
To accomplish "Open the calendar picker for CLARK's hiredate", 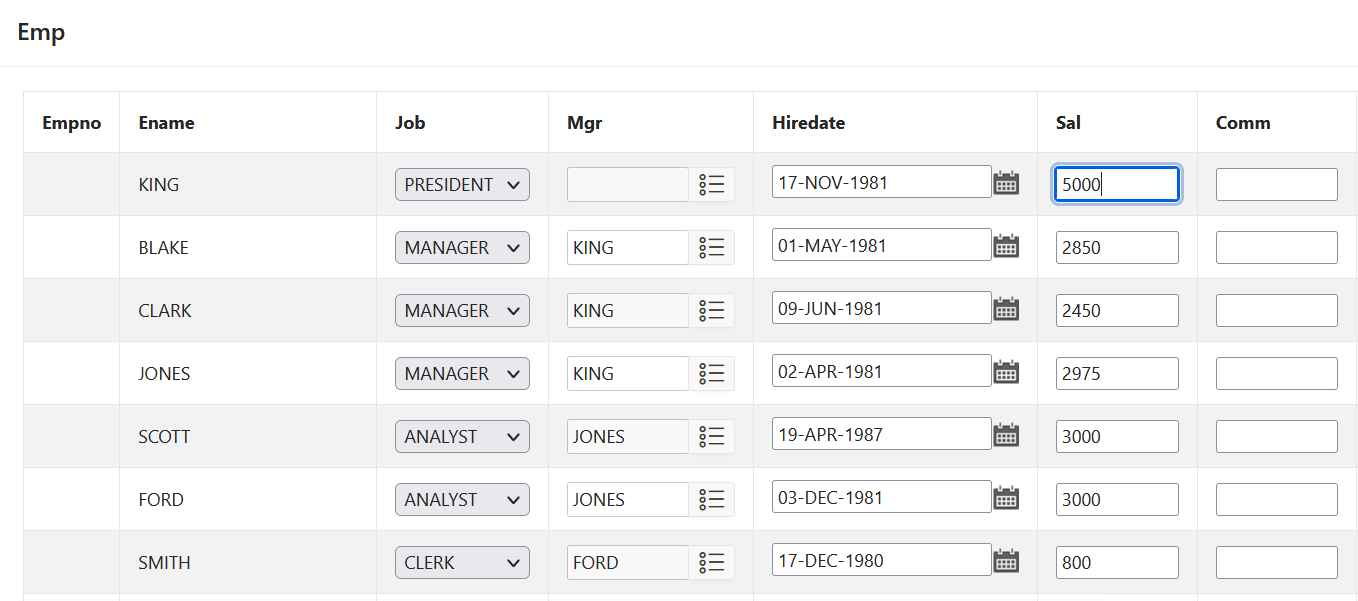I will click(x=1007, y=309).
